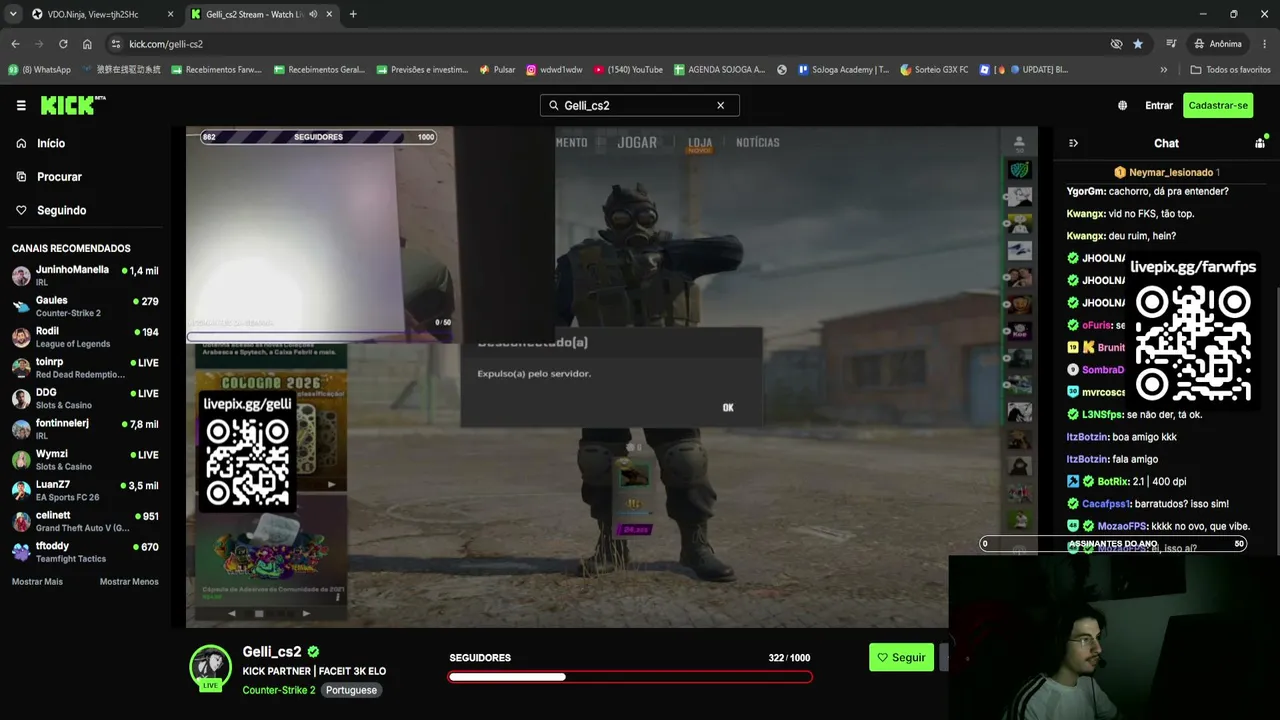Go back in browser history
Viewport: 1280px width, 720px height.
pyautogui.click(x=15, y=44)
